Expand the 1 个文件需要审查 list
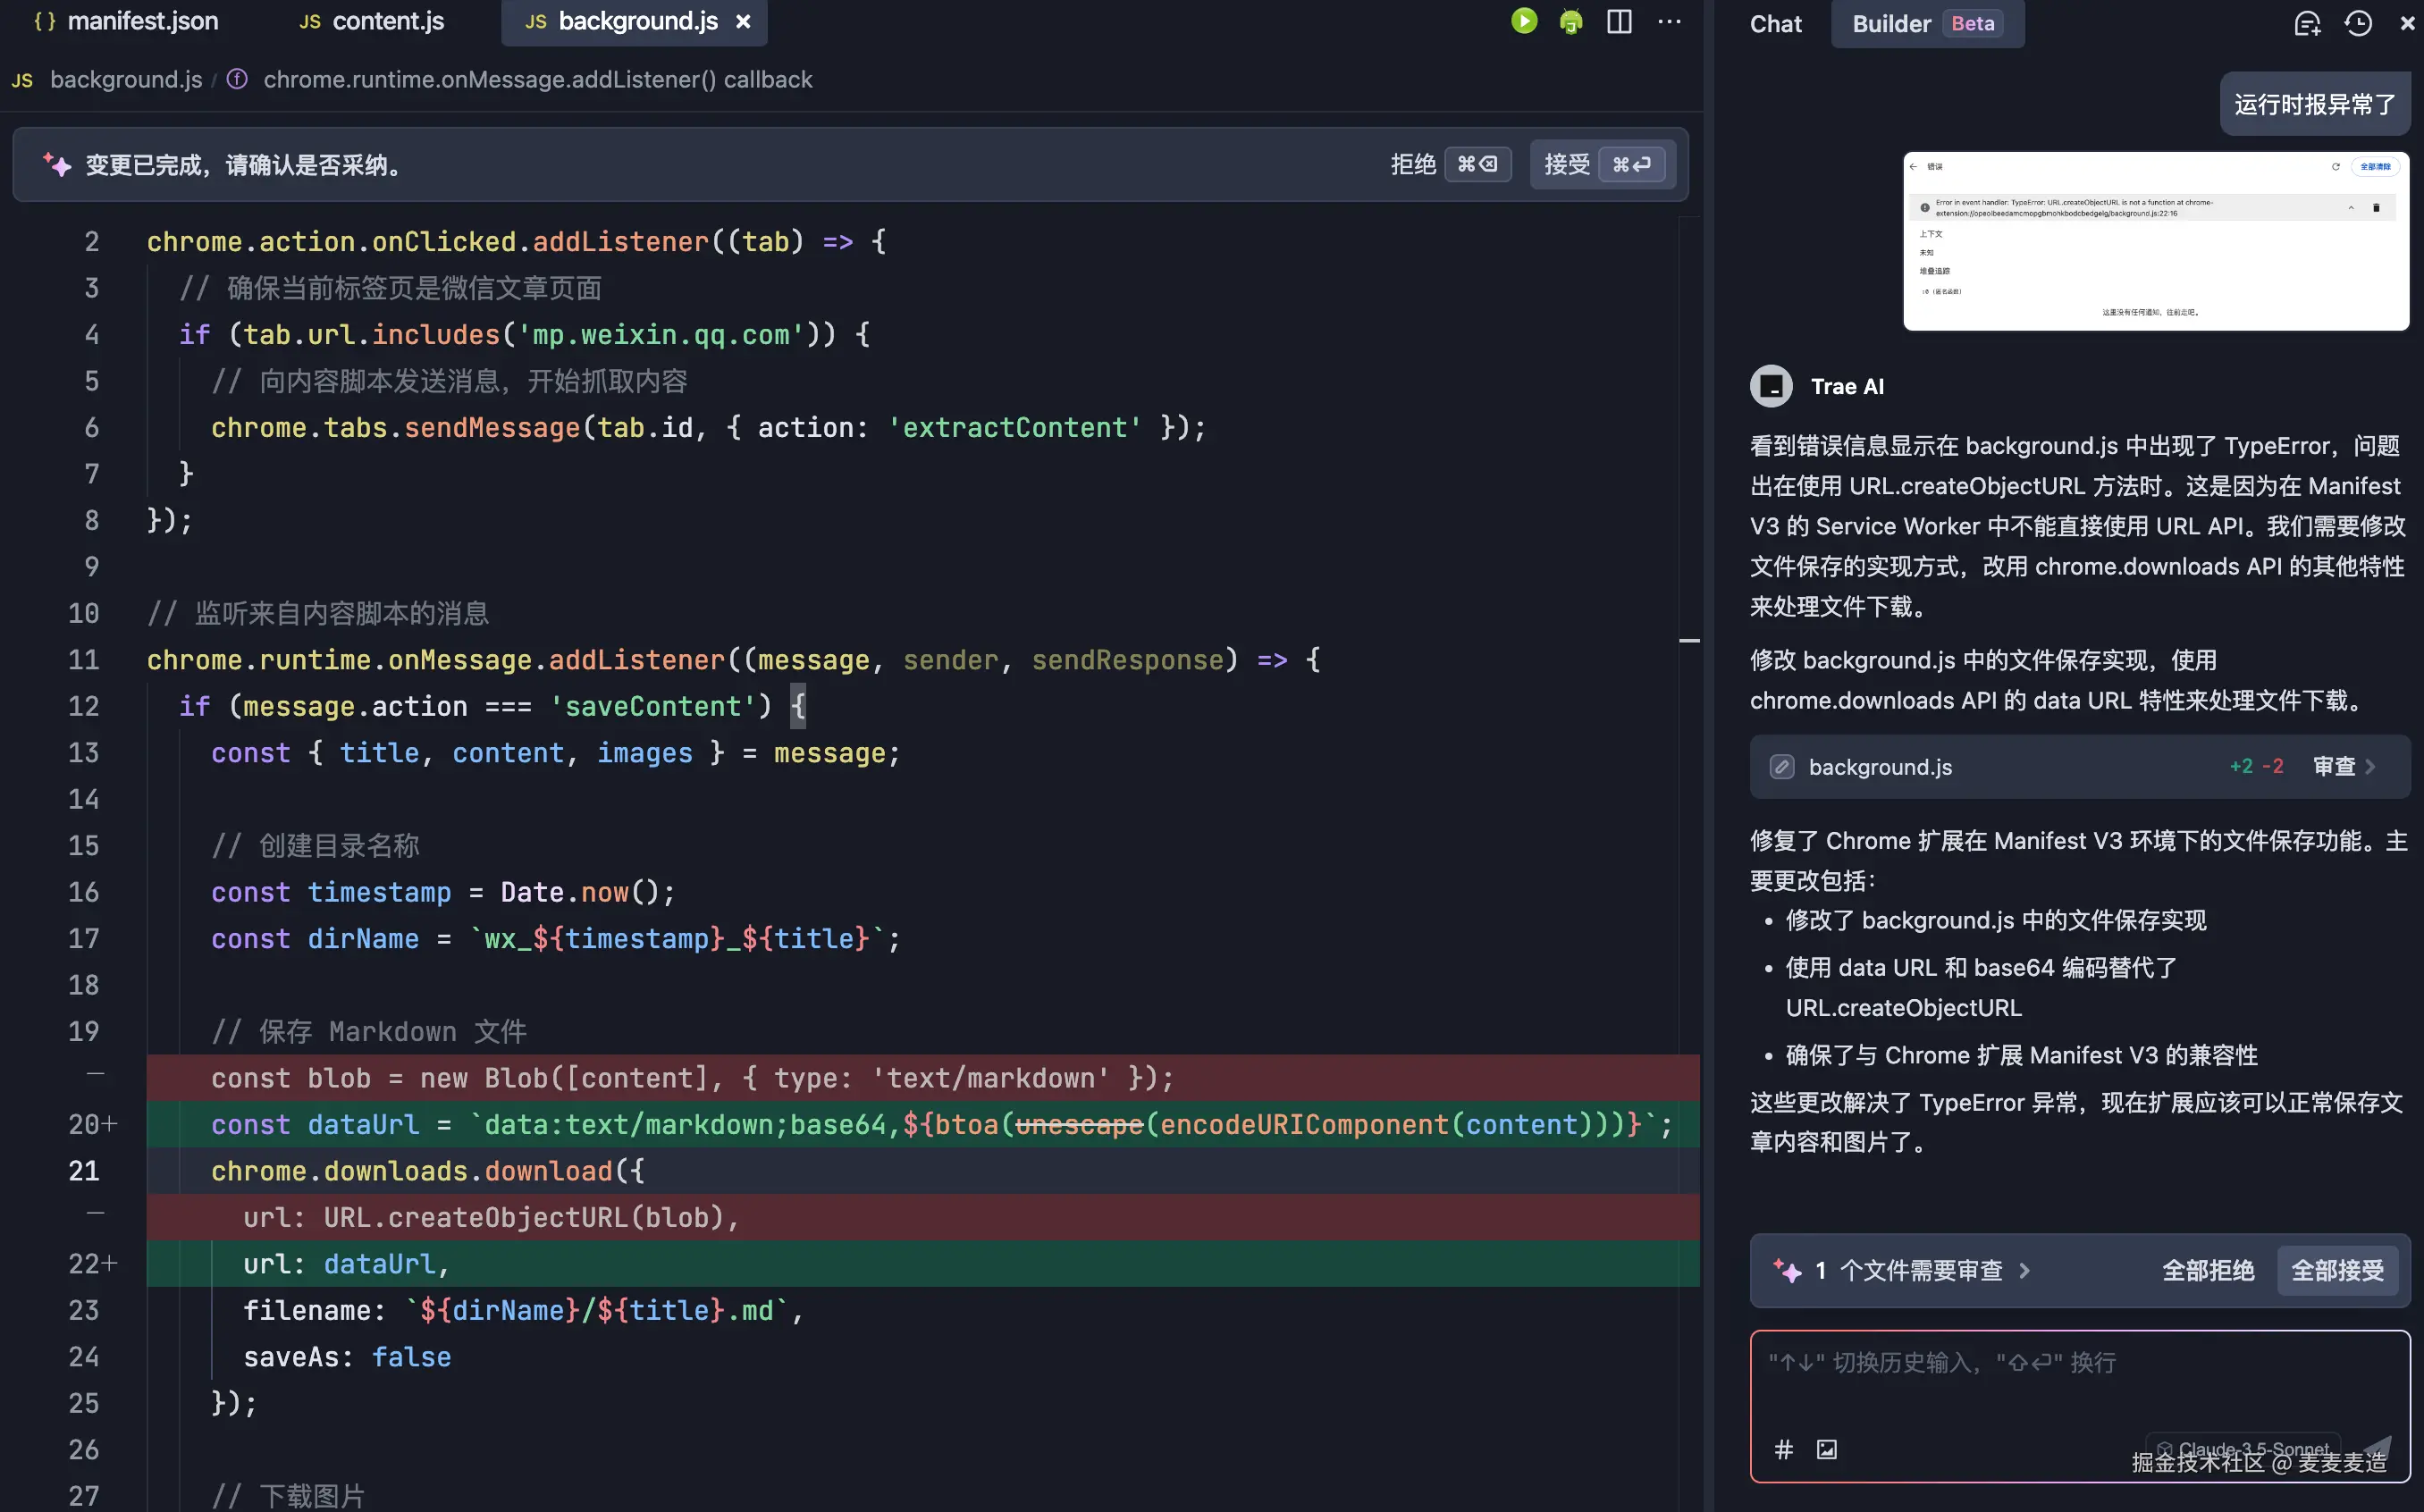2424x1512 pixels. point(1920,1270)
